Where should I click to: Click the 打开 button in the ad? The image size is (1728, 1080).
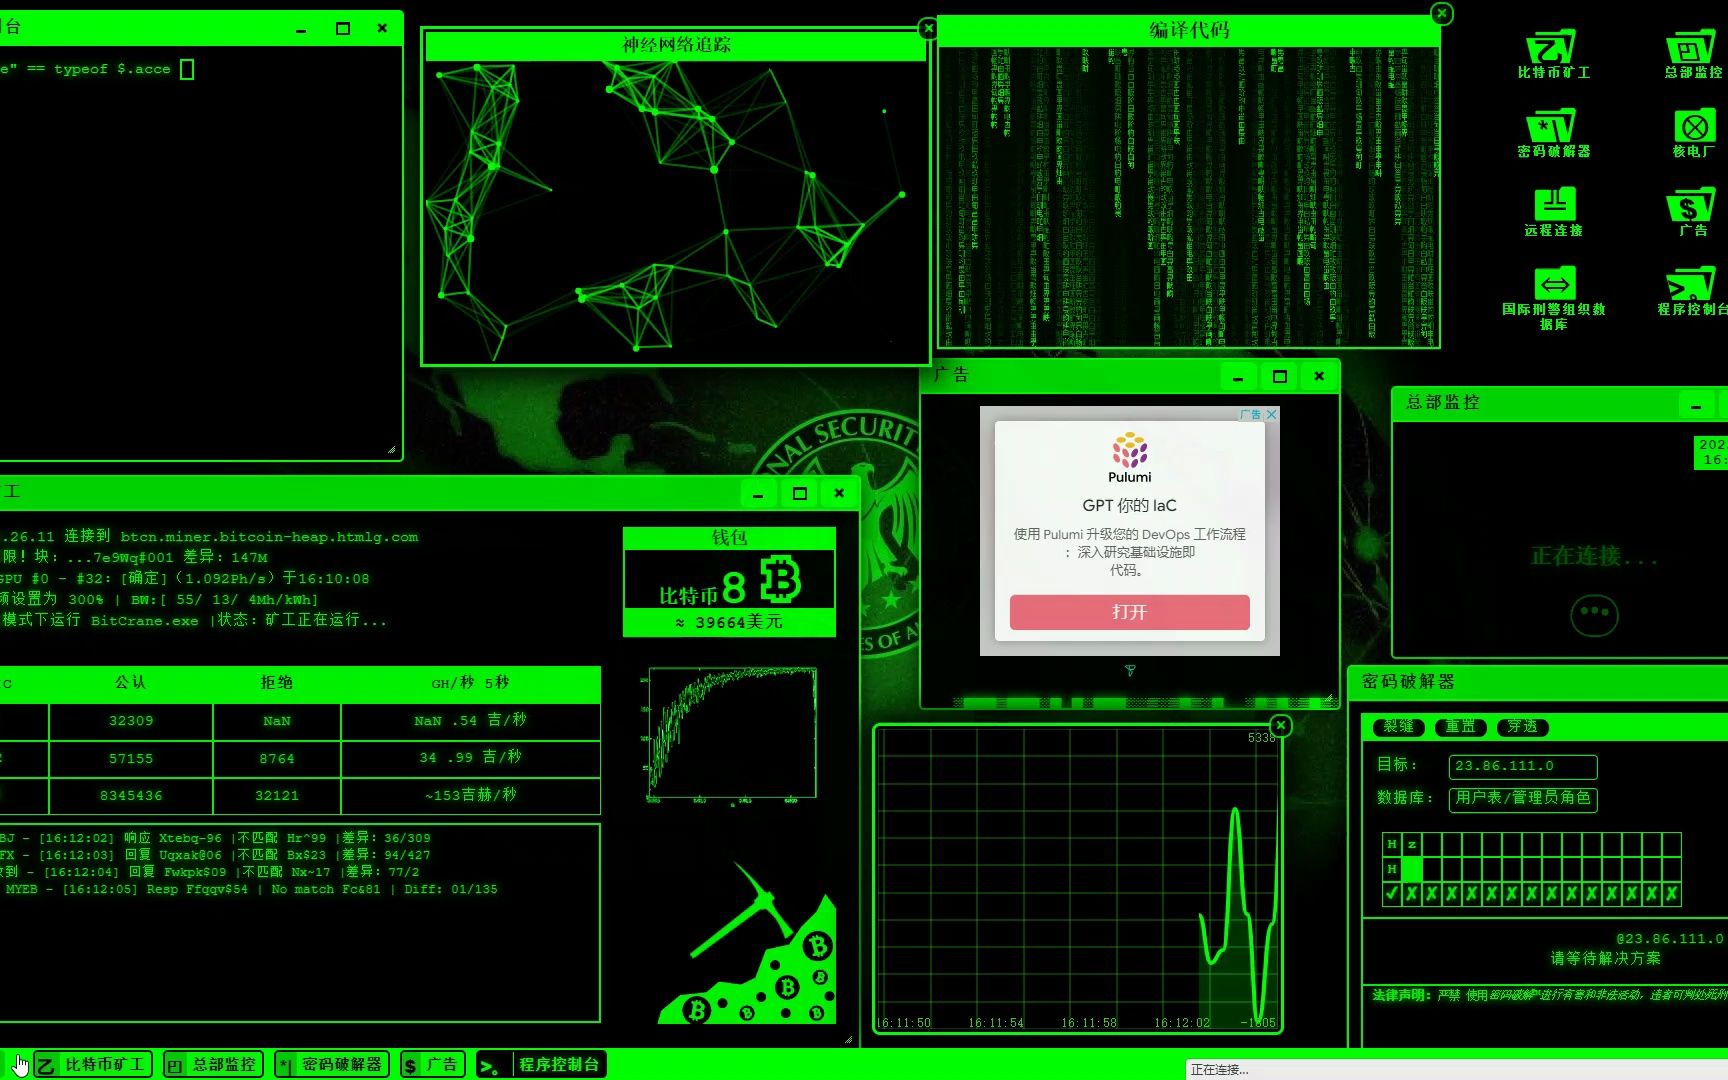pos(1129,612)
